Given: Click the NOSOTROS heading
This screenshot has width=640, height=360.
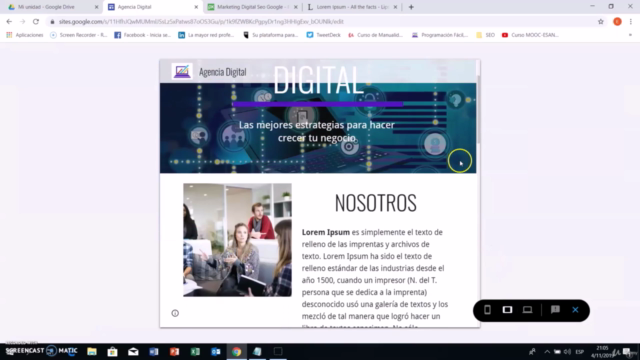Looking at the screenshot, I should 376,203.
